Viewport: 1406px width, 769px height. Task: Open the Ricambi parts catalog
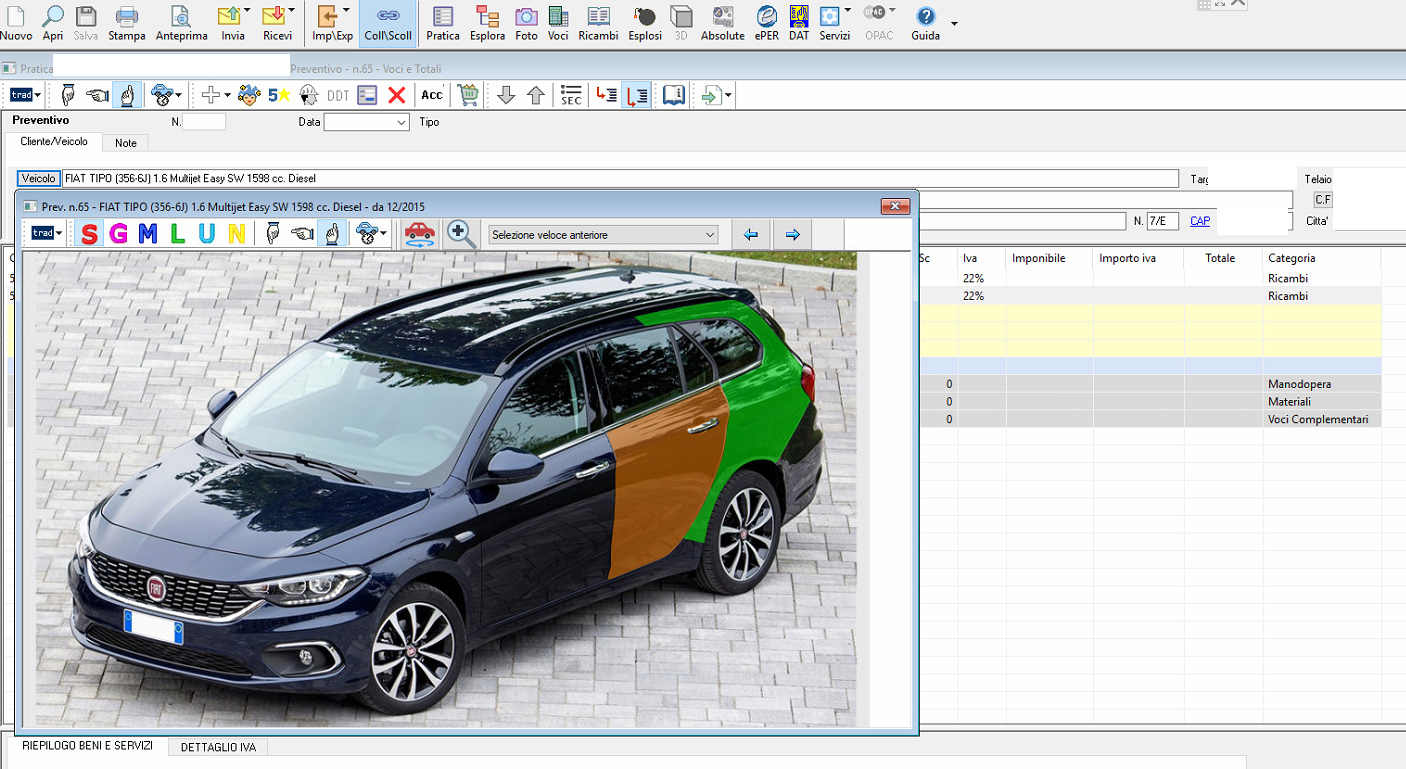point(598,23)
